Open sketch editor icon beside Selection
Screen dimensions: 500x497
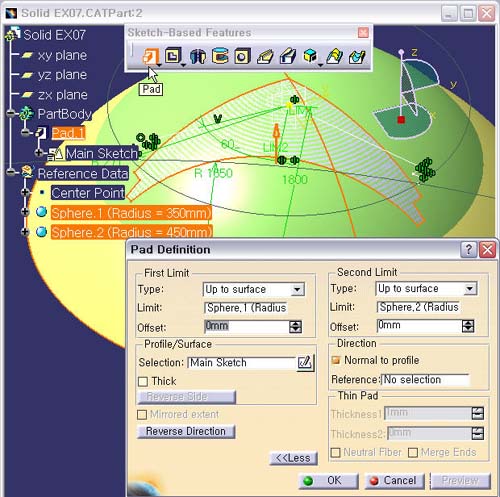point(305,362)
